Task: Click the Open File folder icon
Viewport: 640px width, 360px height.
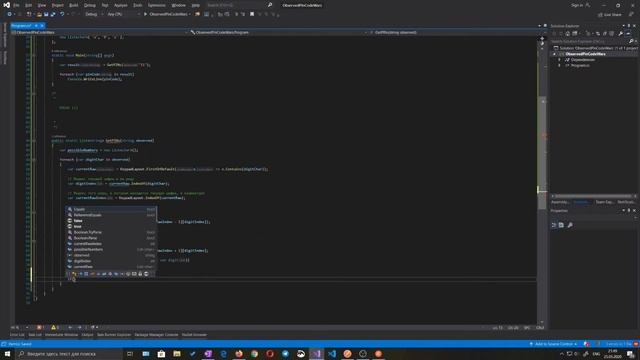Action: [x=39, y=14]
